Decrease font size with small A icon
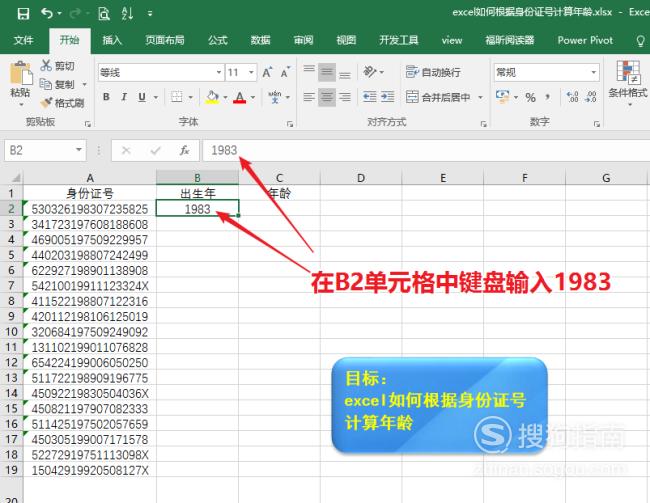650x503 pixels. point(285,73)
